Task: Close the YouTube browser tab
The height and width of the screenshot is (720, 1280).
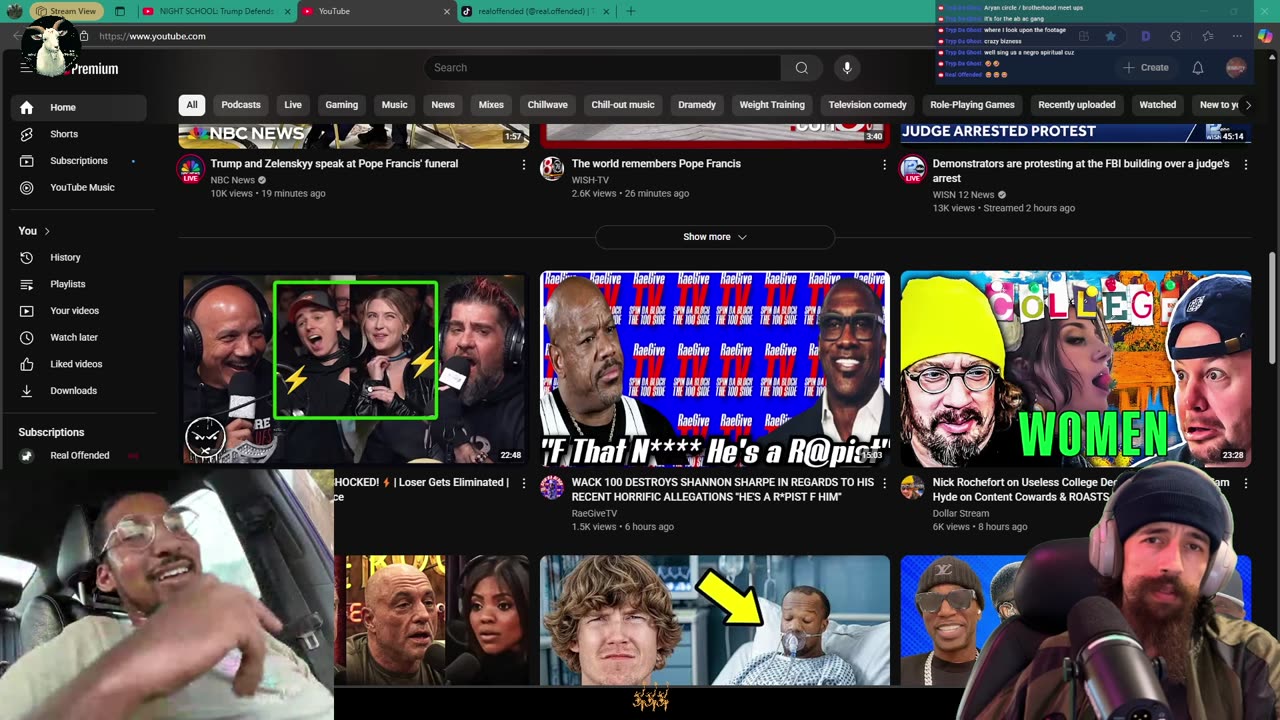Action: (x=447, y=11)
